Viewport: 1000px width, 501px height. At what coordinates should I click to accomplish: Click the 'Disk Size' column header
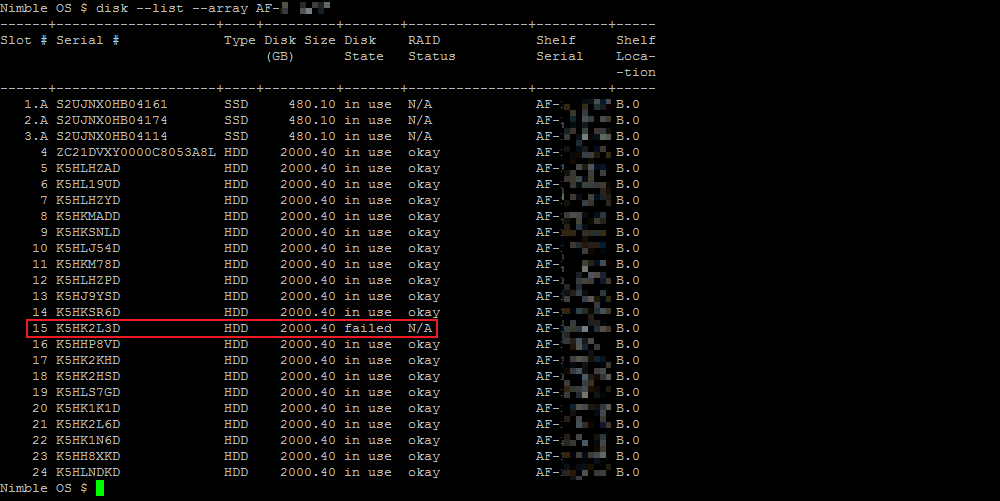300,40
